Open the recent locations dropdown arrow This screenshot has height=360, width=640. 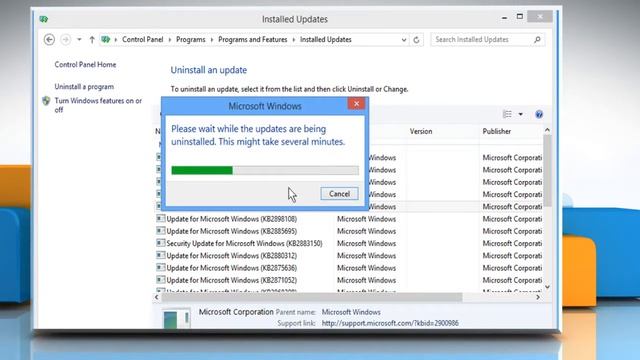click(79, 40)
